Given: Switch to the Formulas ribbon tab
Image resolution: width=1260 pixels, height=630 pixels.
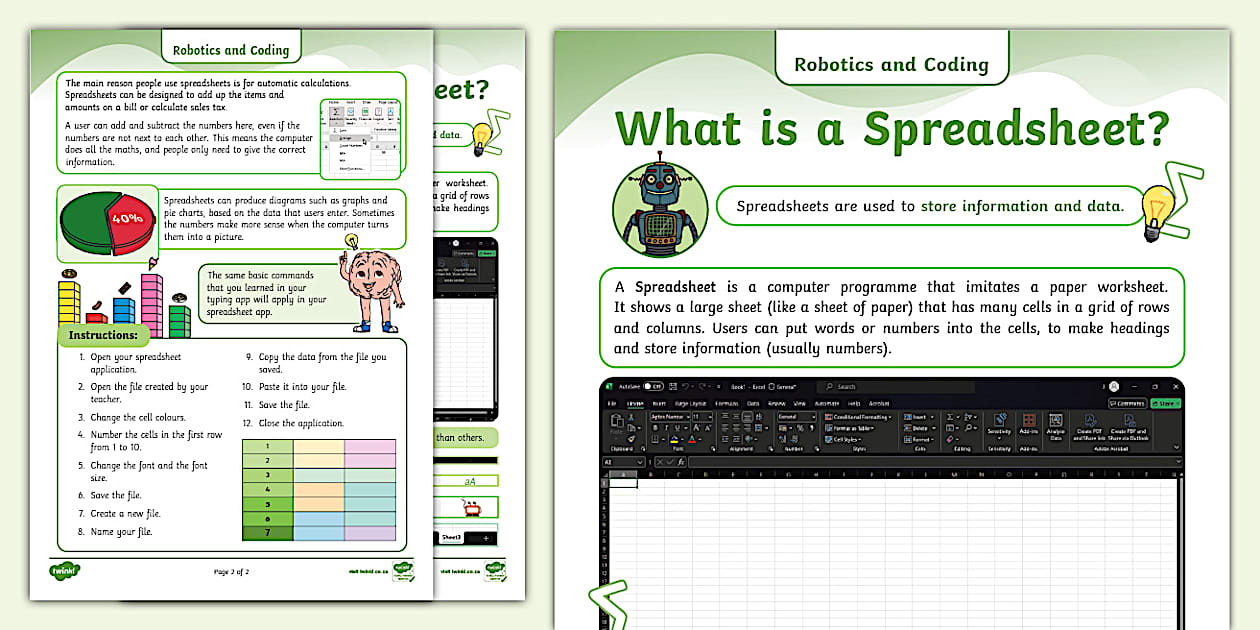Looking at the screenshot, I should pyautogui.click(x=727, y=402).
